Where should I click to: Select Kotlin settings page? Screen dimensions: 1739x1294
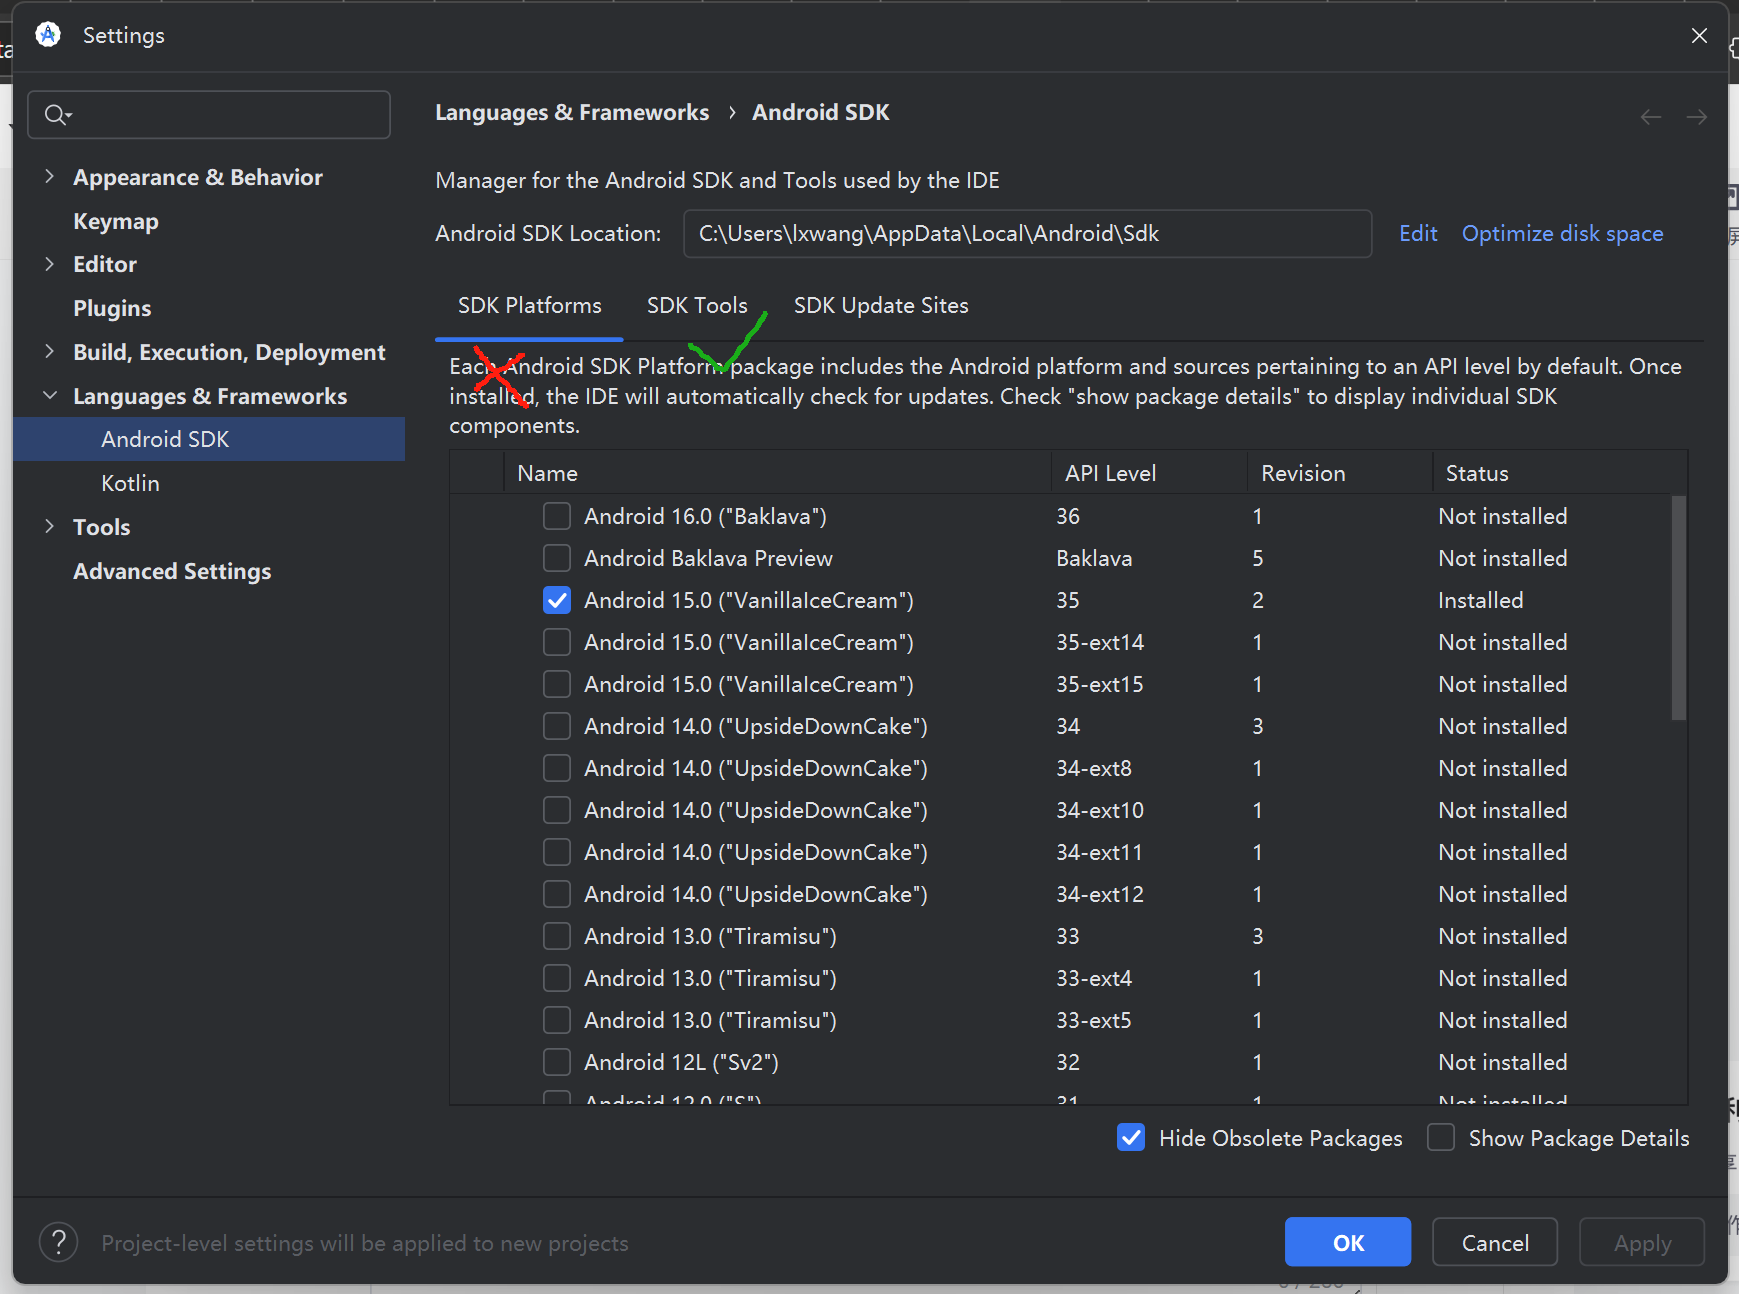130,483
